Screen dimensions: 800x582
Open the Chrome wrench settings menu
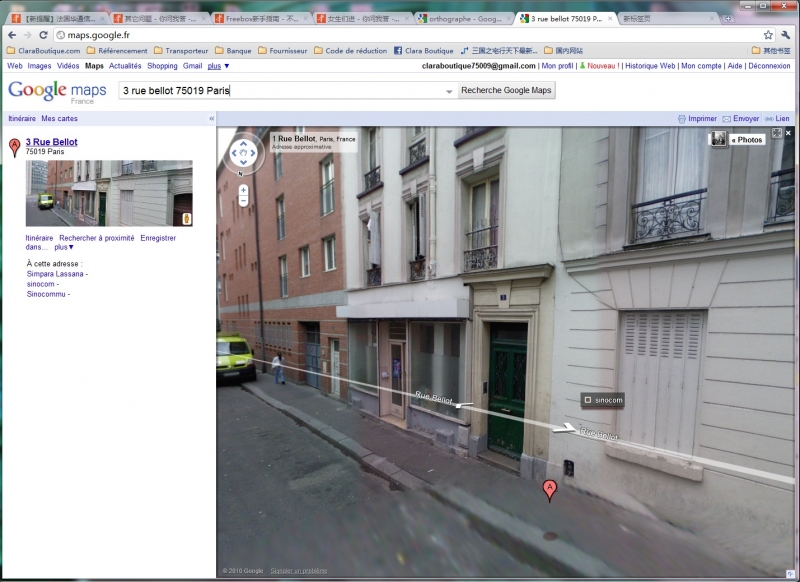tap(786, 35)
